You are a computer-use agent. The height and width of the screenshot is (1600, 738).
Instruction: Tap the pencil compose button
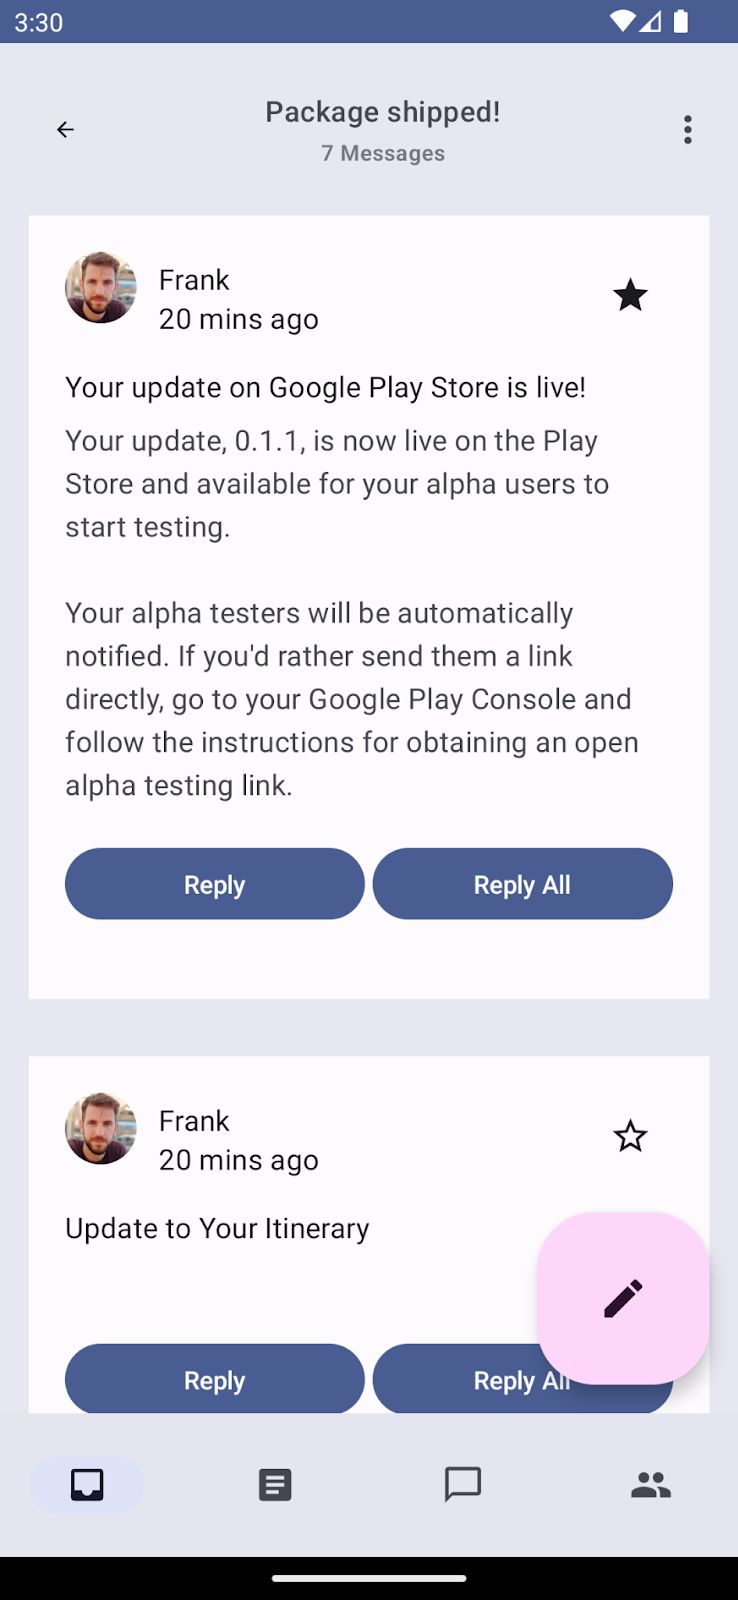pos(623,1298)
